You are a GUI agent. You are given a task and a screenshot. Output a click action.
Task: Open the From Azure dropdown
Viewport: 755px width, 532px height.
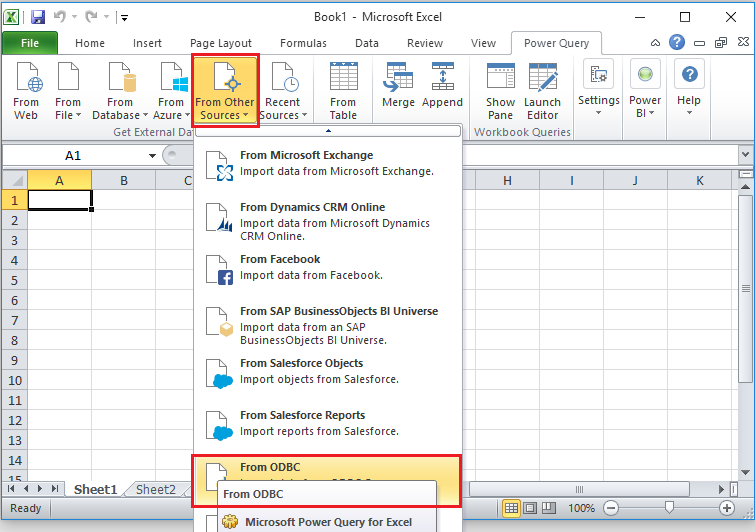(171, 91)
